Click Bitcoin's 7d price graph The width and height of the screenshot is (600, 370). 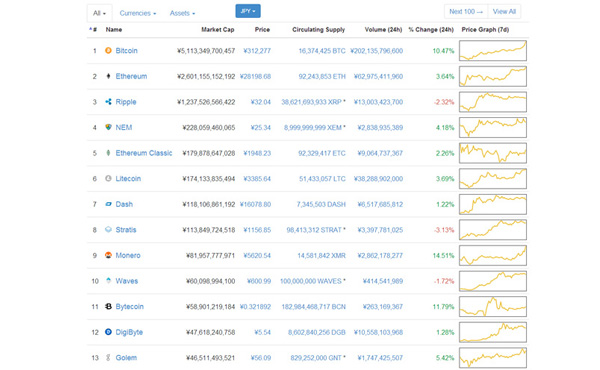coord(493,51)
